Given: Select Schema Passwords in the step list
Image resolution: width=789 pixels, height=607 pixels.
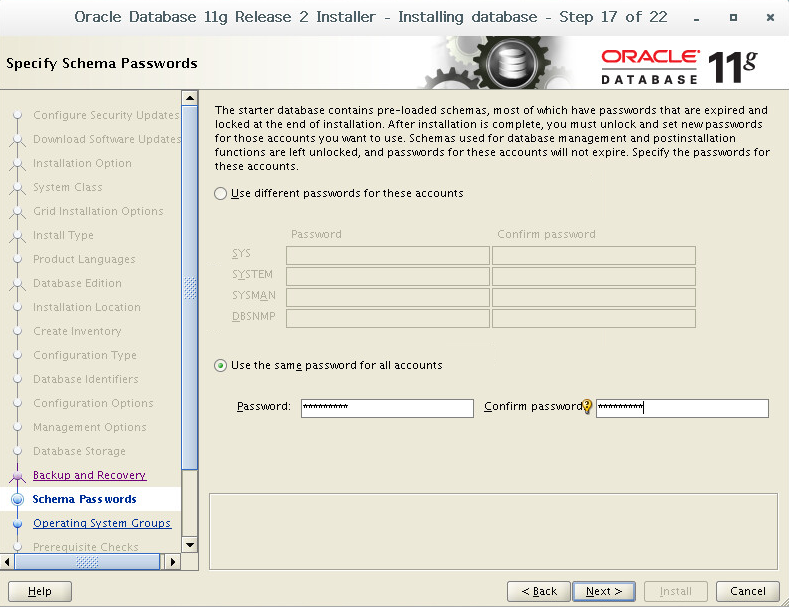Looking at the screenshot, I should pyautogui.click(x=85, y=499).
